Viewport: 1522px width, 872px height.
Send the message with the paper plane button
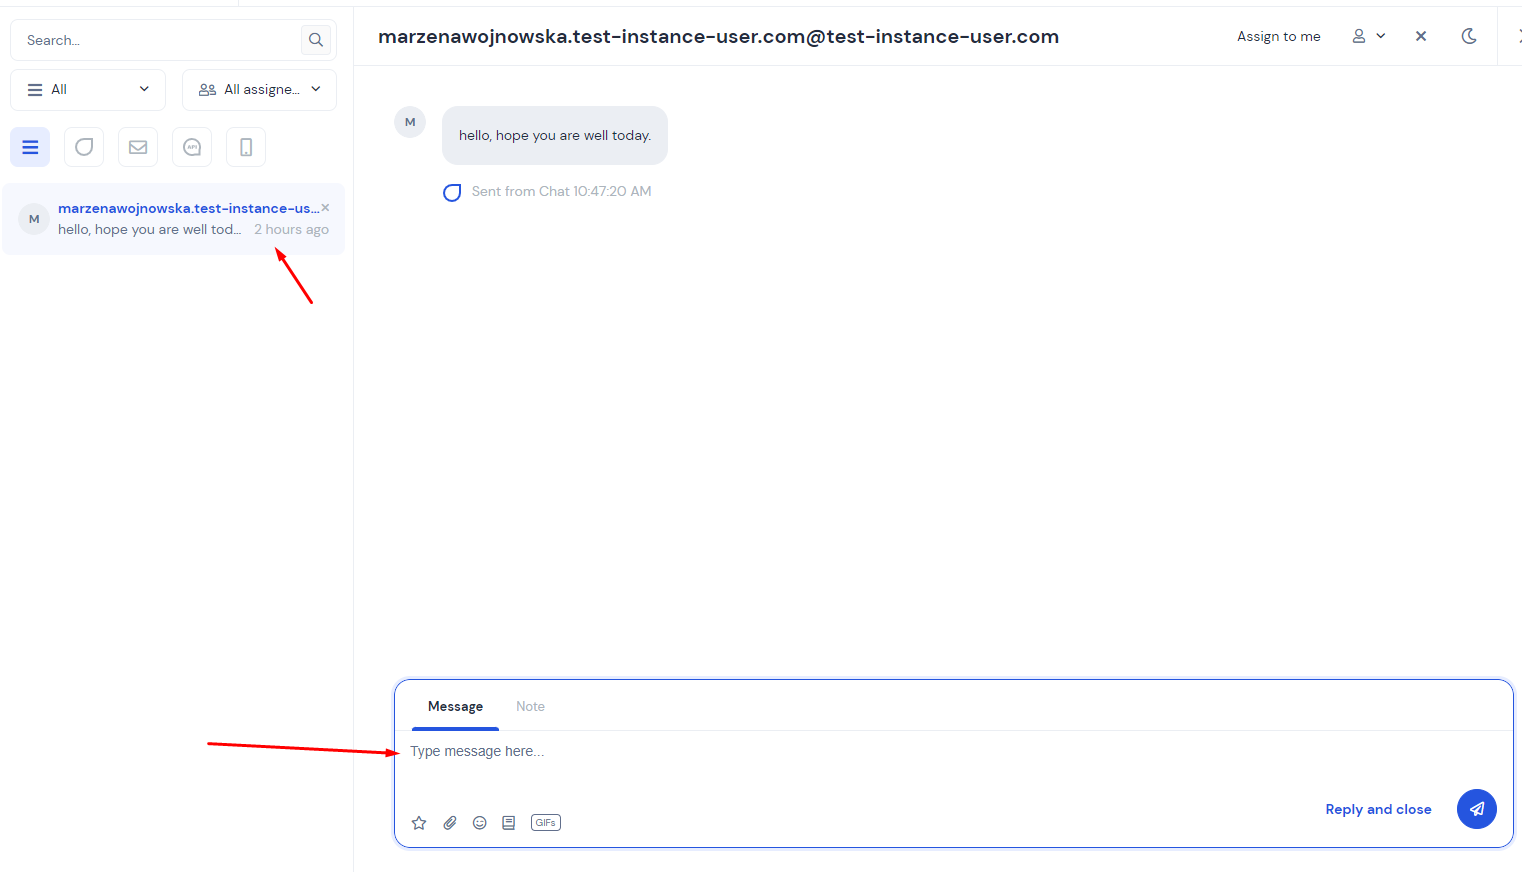(x=1477, y=809)
